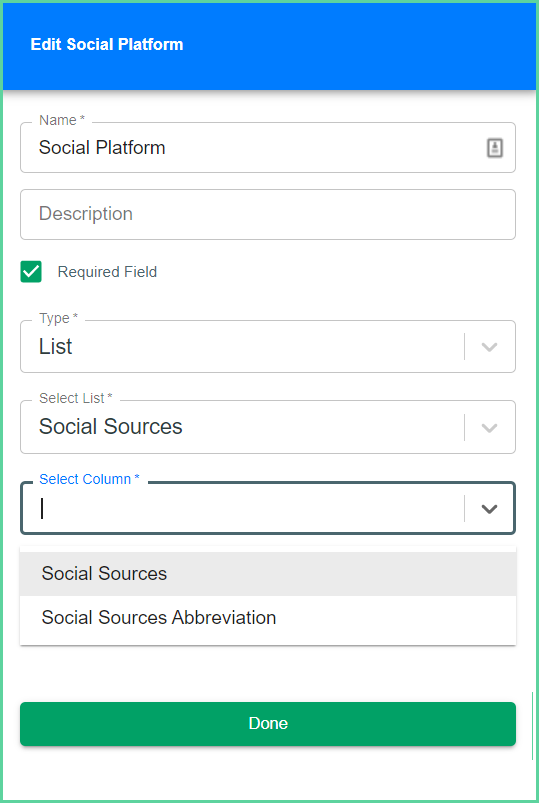The image size is (539, 803).
Task: Click the Name field label
Action: click(62, 120)
